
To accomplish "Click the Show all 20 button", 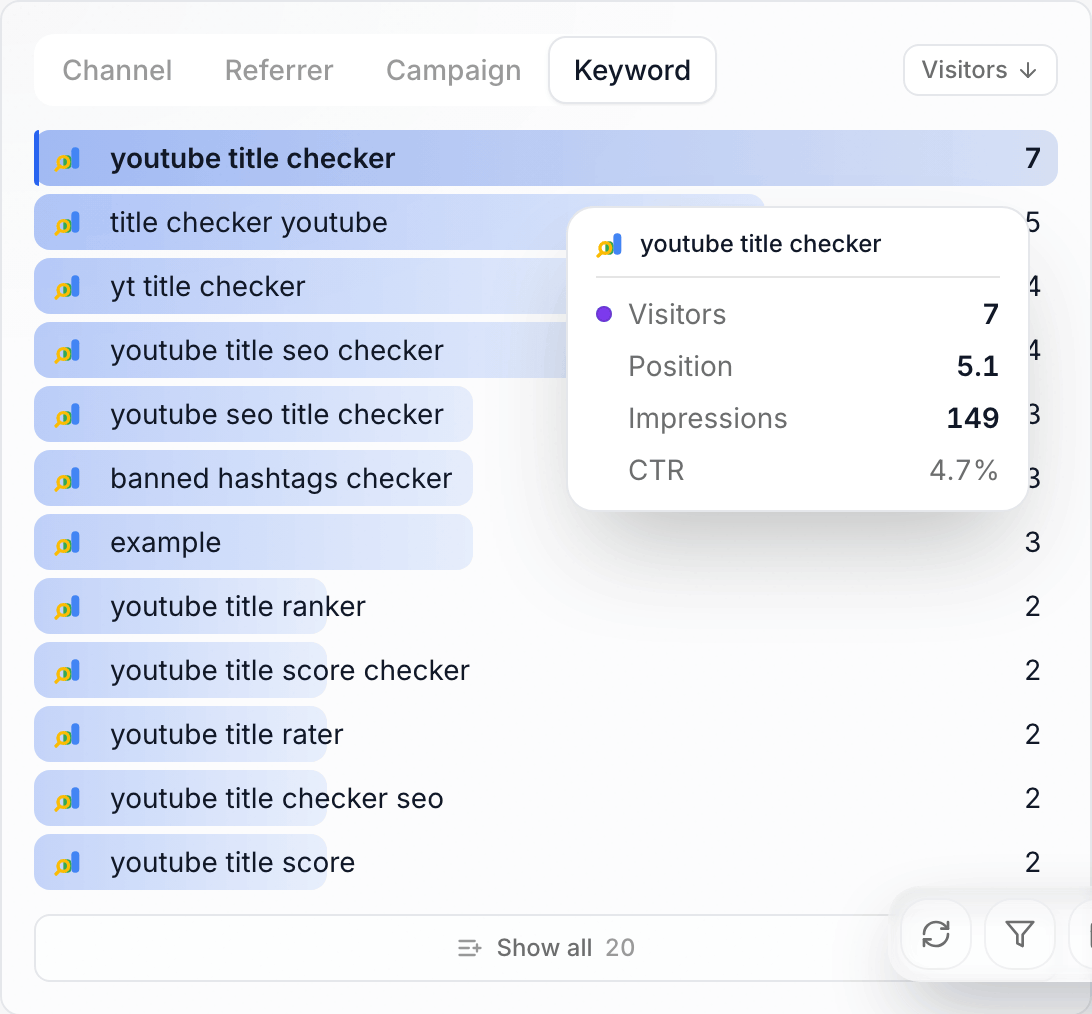I will pos(546,948).
